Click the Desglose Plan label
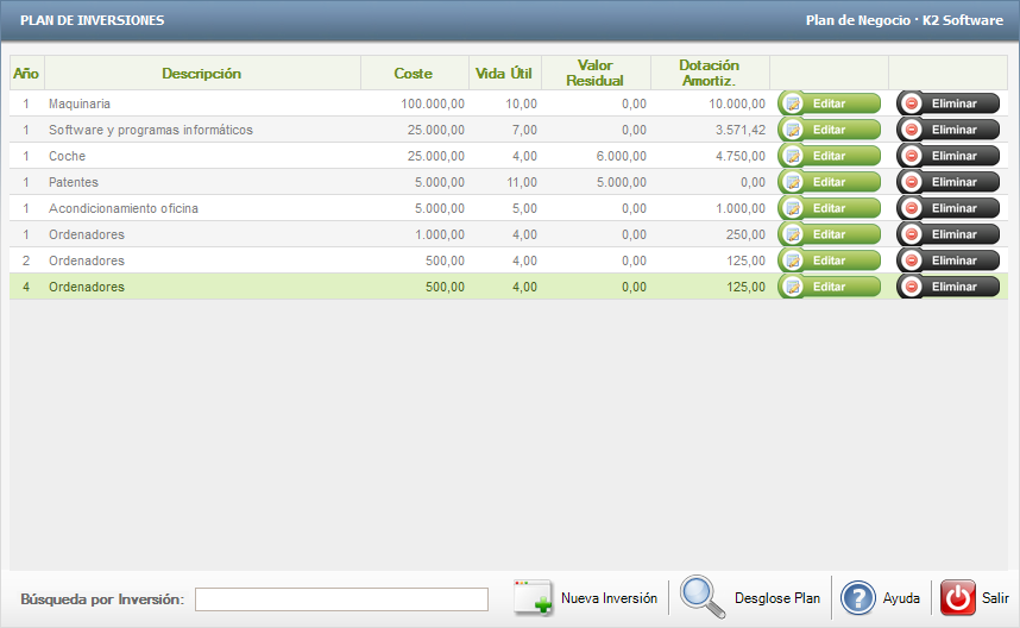The height and width of the screenshot is (628, 1020). pos(777,598)
